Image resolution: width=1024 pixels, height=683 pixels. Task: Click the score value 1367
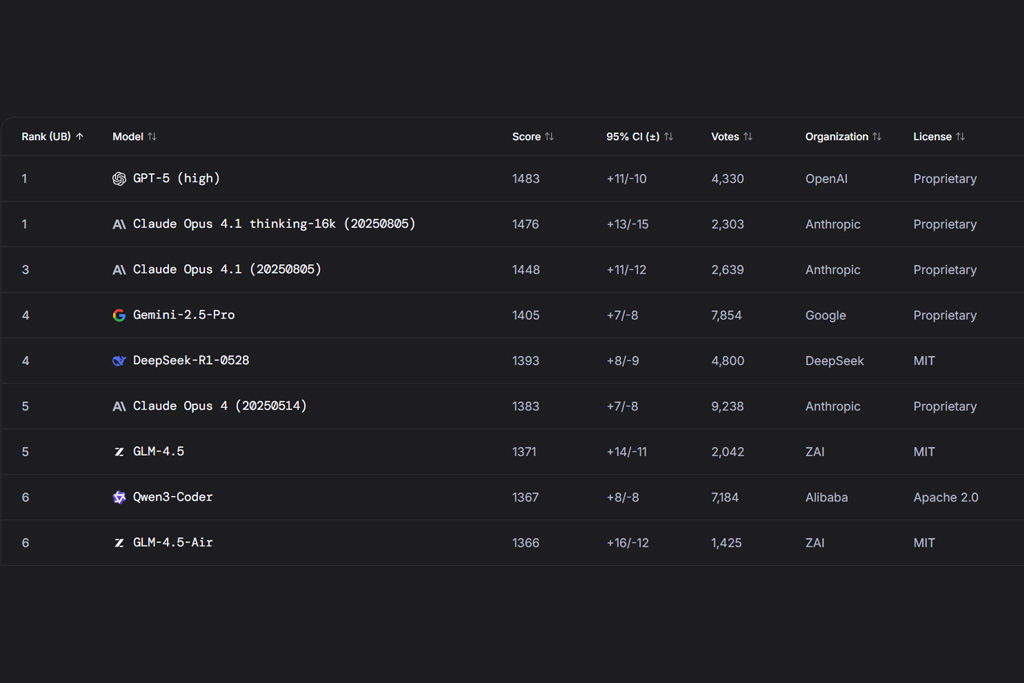525,498
